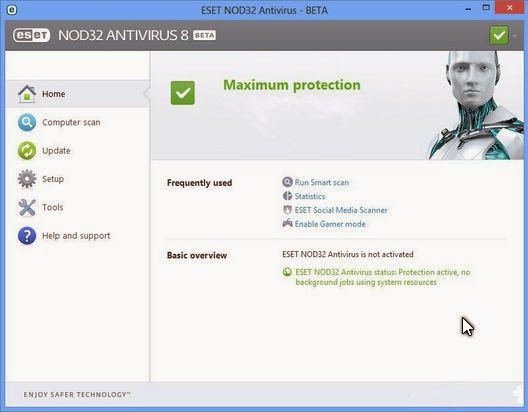Viewport: 528px width, 412px height.
Task: Click the Tools wrench icon
Action: [x=27, y=207]
